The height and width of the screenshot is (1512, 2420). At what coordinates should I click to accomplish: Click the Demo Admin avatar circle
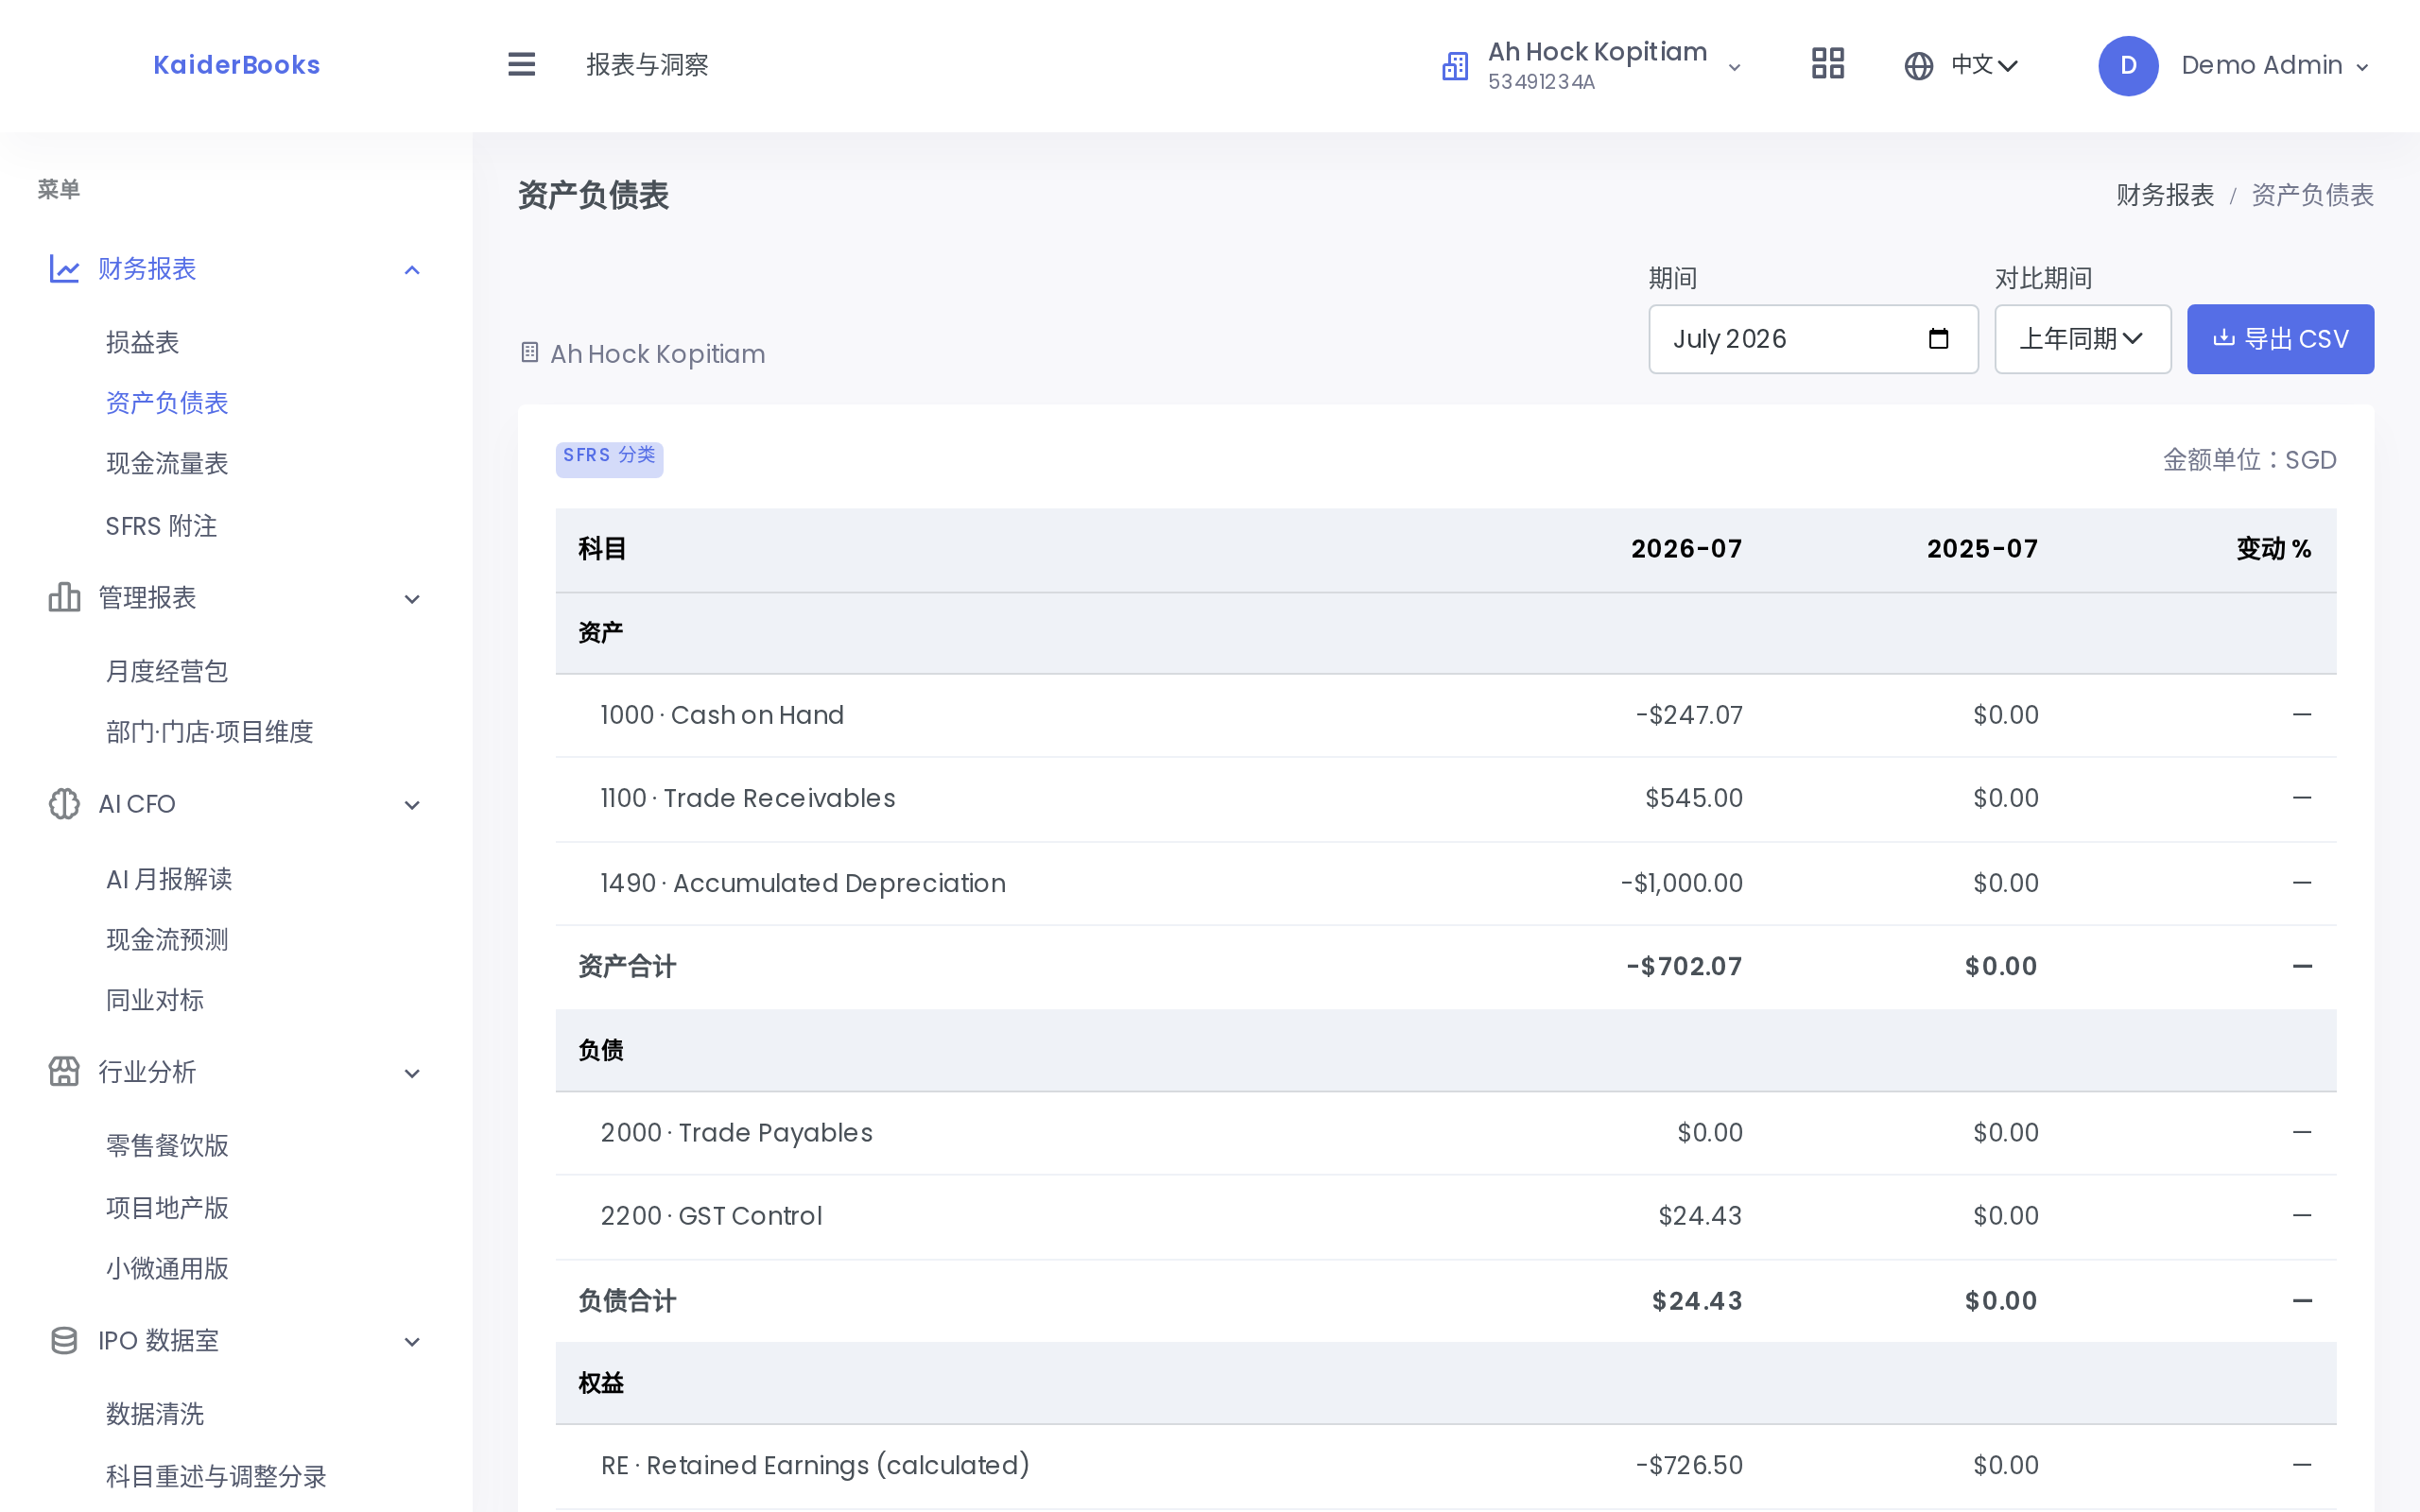tap(2127, 66)
